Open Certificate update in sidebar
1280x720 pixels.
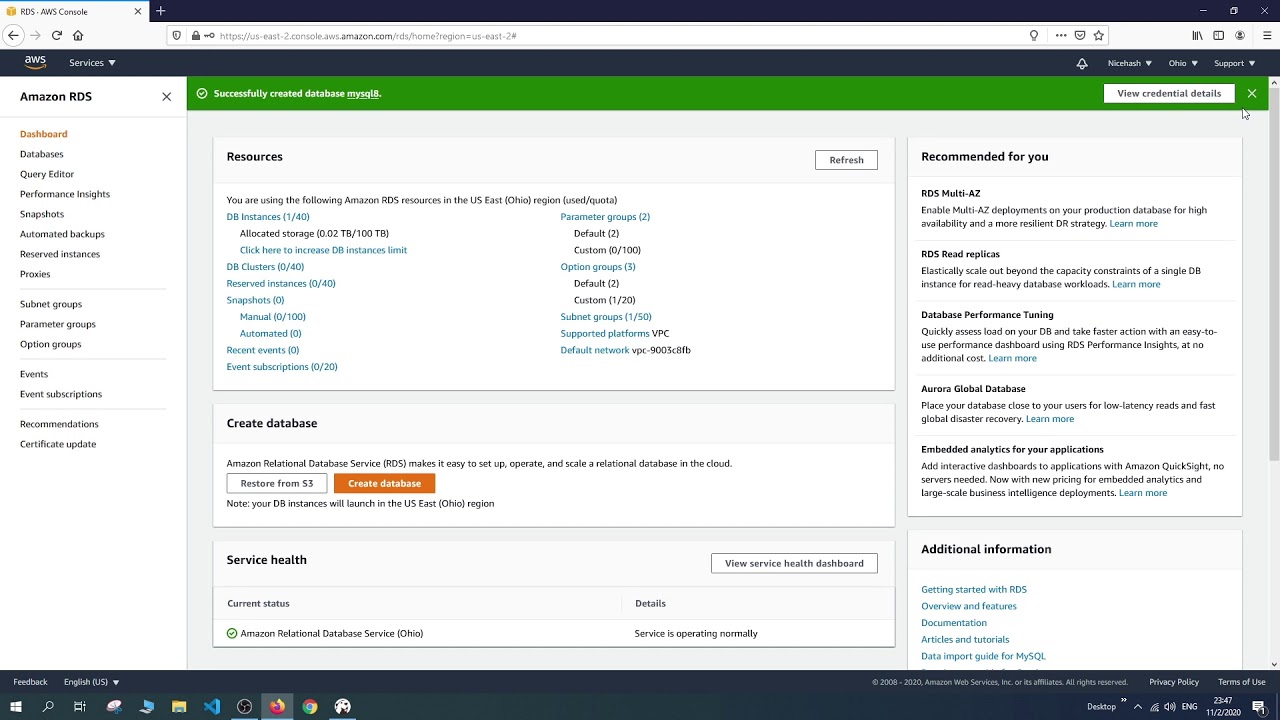[58, 444]
